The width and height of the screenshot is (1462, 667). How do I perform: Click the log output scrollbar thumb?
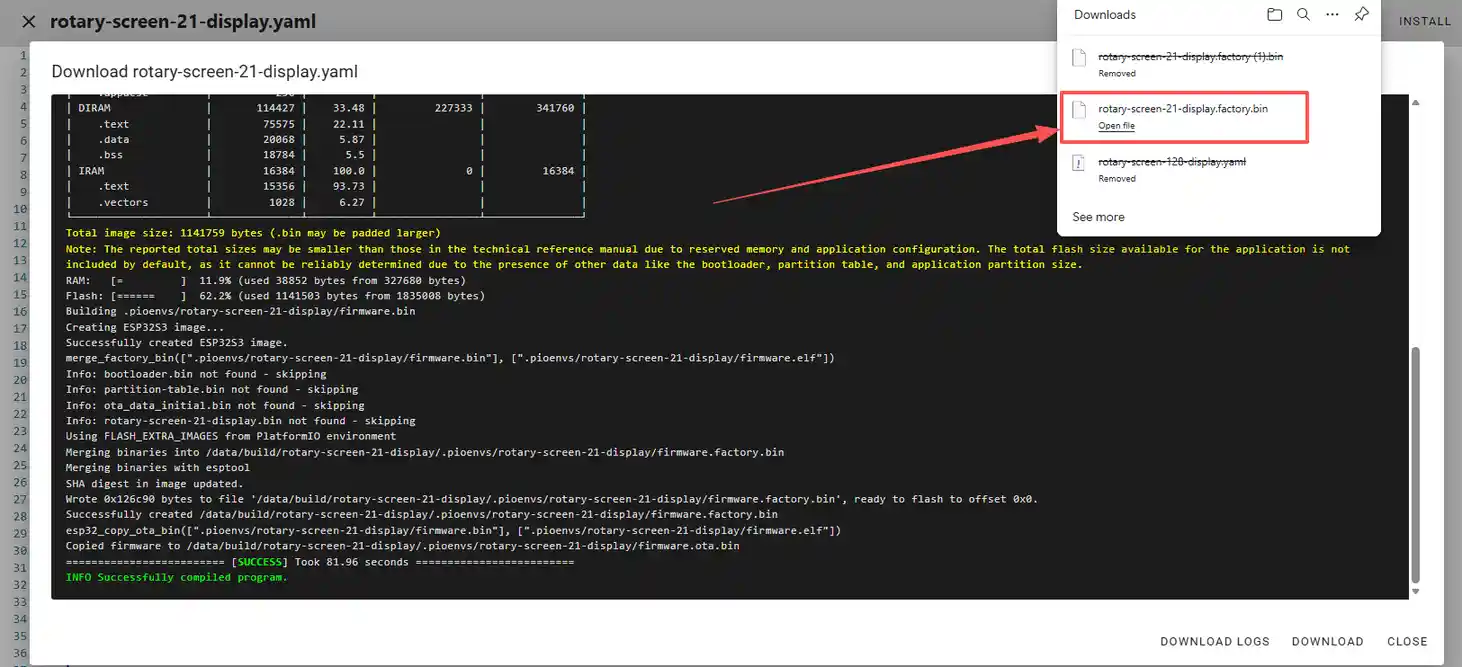(1415, 465)
